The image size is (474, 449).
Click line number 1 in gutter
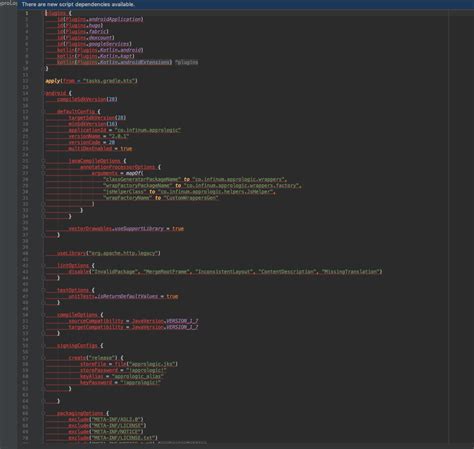point(27,13)
